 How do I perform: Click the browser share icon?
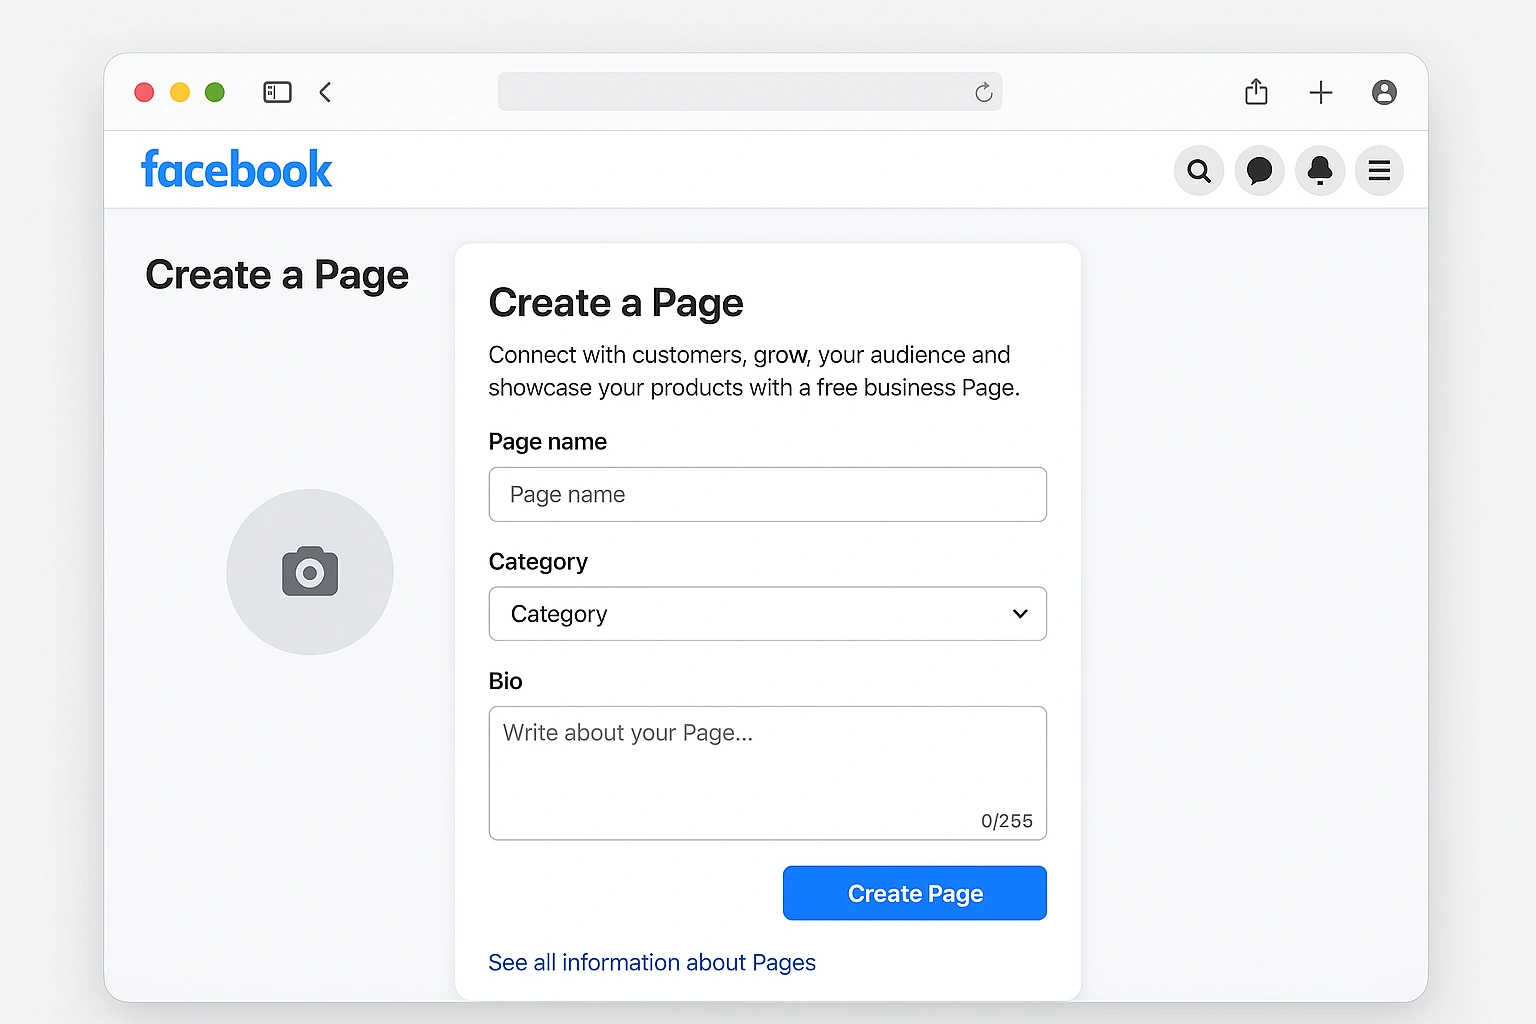coord(1256,92)
